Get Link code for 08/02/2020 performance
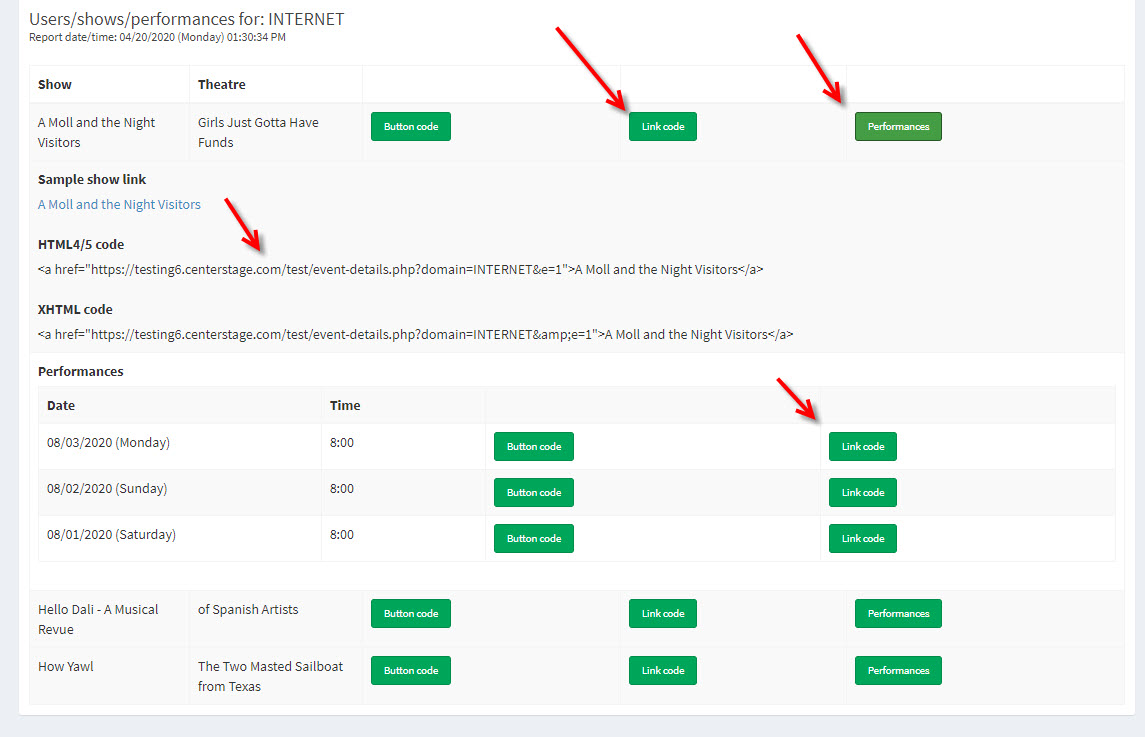The image size is (1145, 737). [862, 492]
